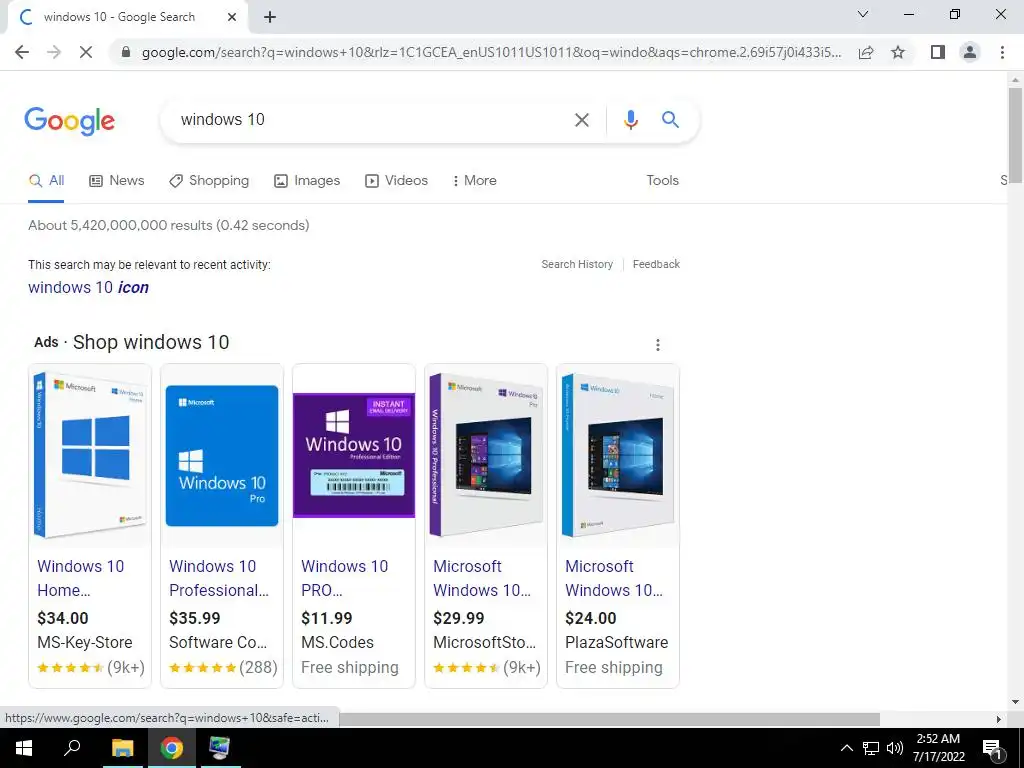This screenshot has width=1024, height=768.
Task: Open network status tray icon
Action: (x=871, y=748)
